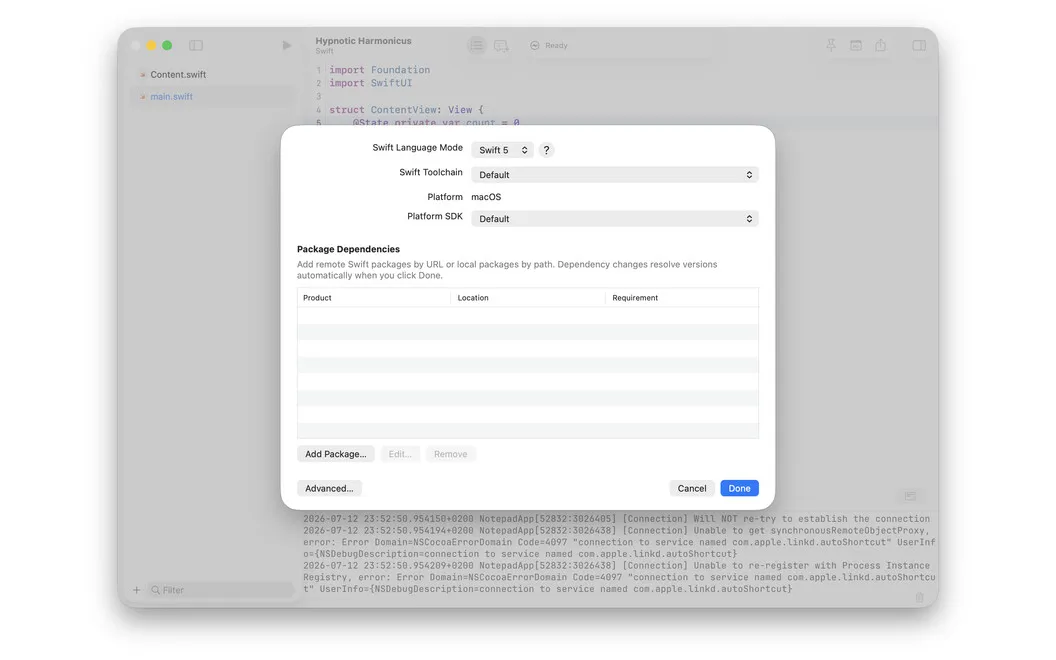Open the Swift Toolchain dropdown
This screenshot has width=1056, height=660.
tap(615, 174)
